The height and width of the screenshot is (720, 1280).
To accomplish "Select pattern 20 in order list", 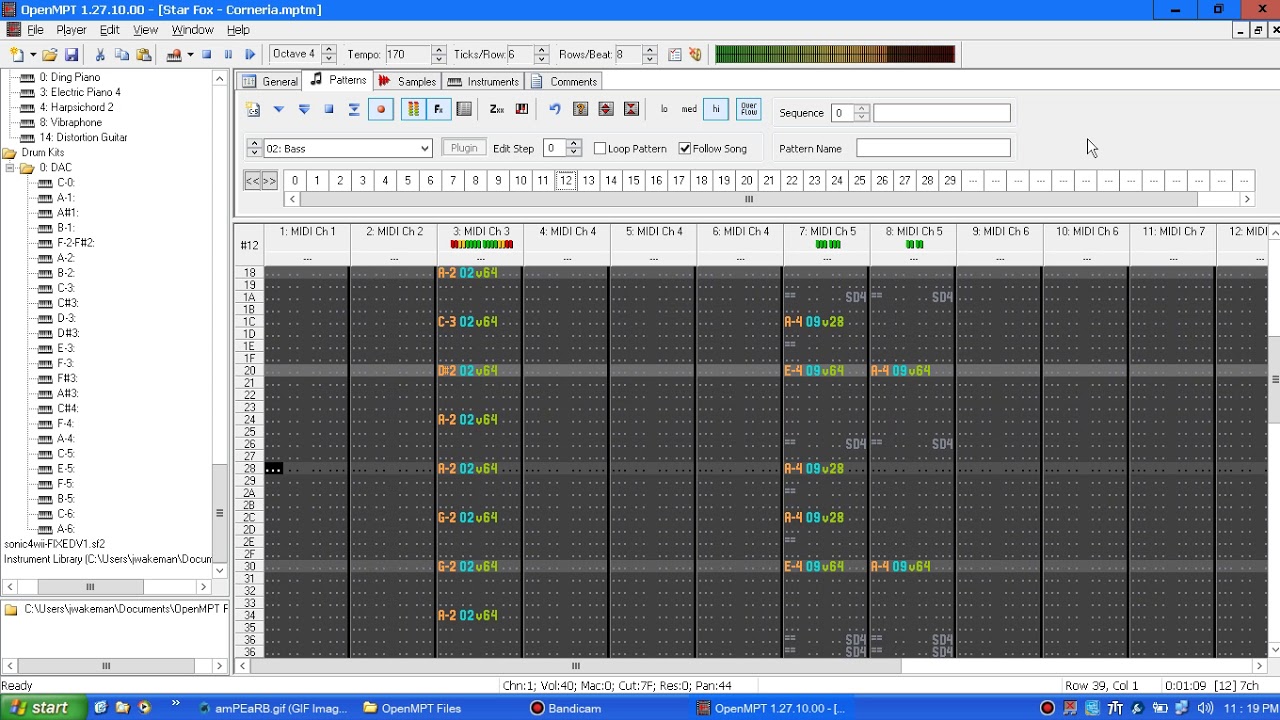I will [x=746, y=181].
